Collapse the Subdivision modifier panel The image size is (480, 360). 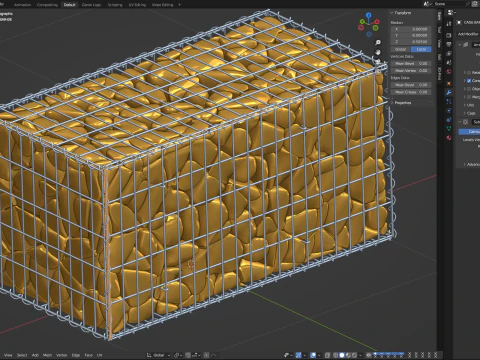click(x=460, y=122)
